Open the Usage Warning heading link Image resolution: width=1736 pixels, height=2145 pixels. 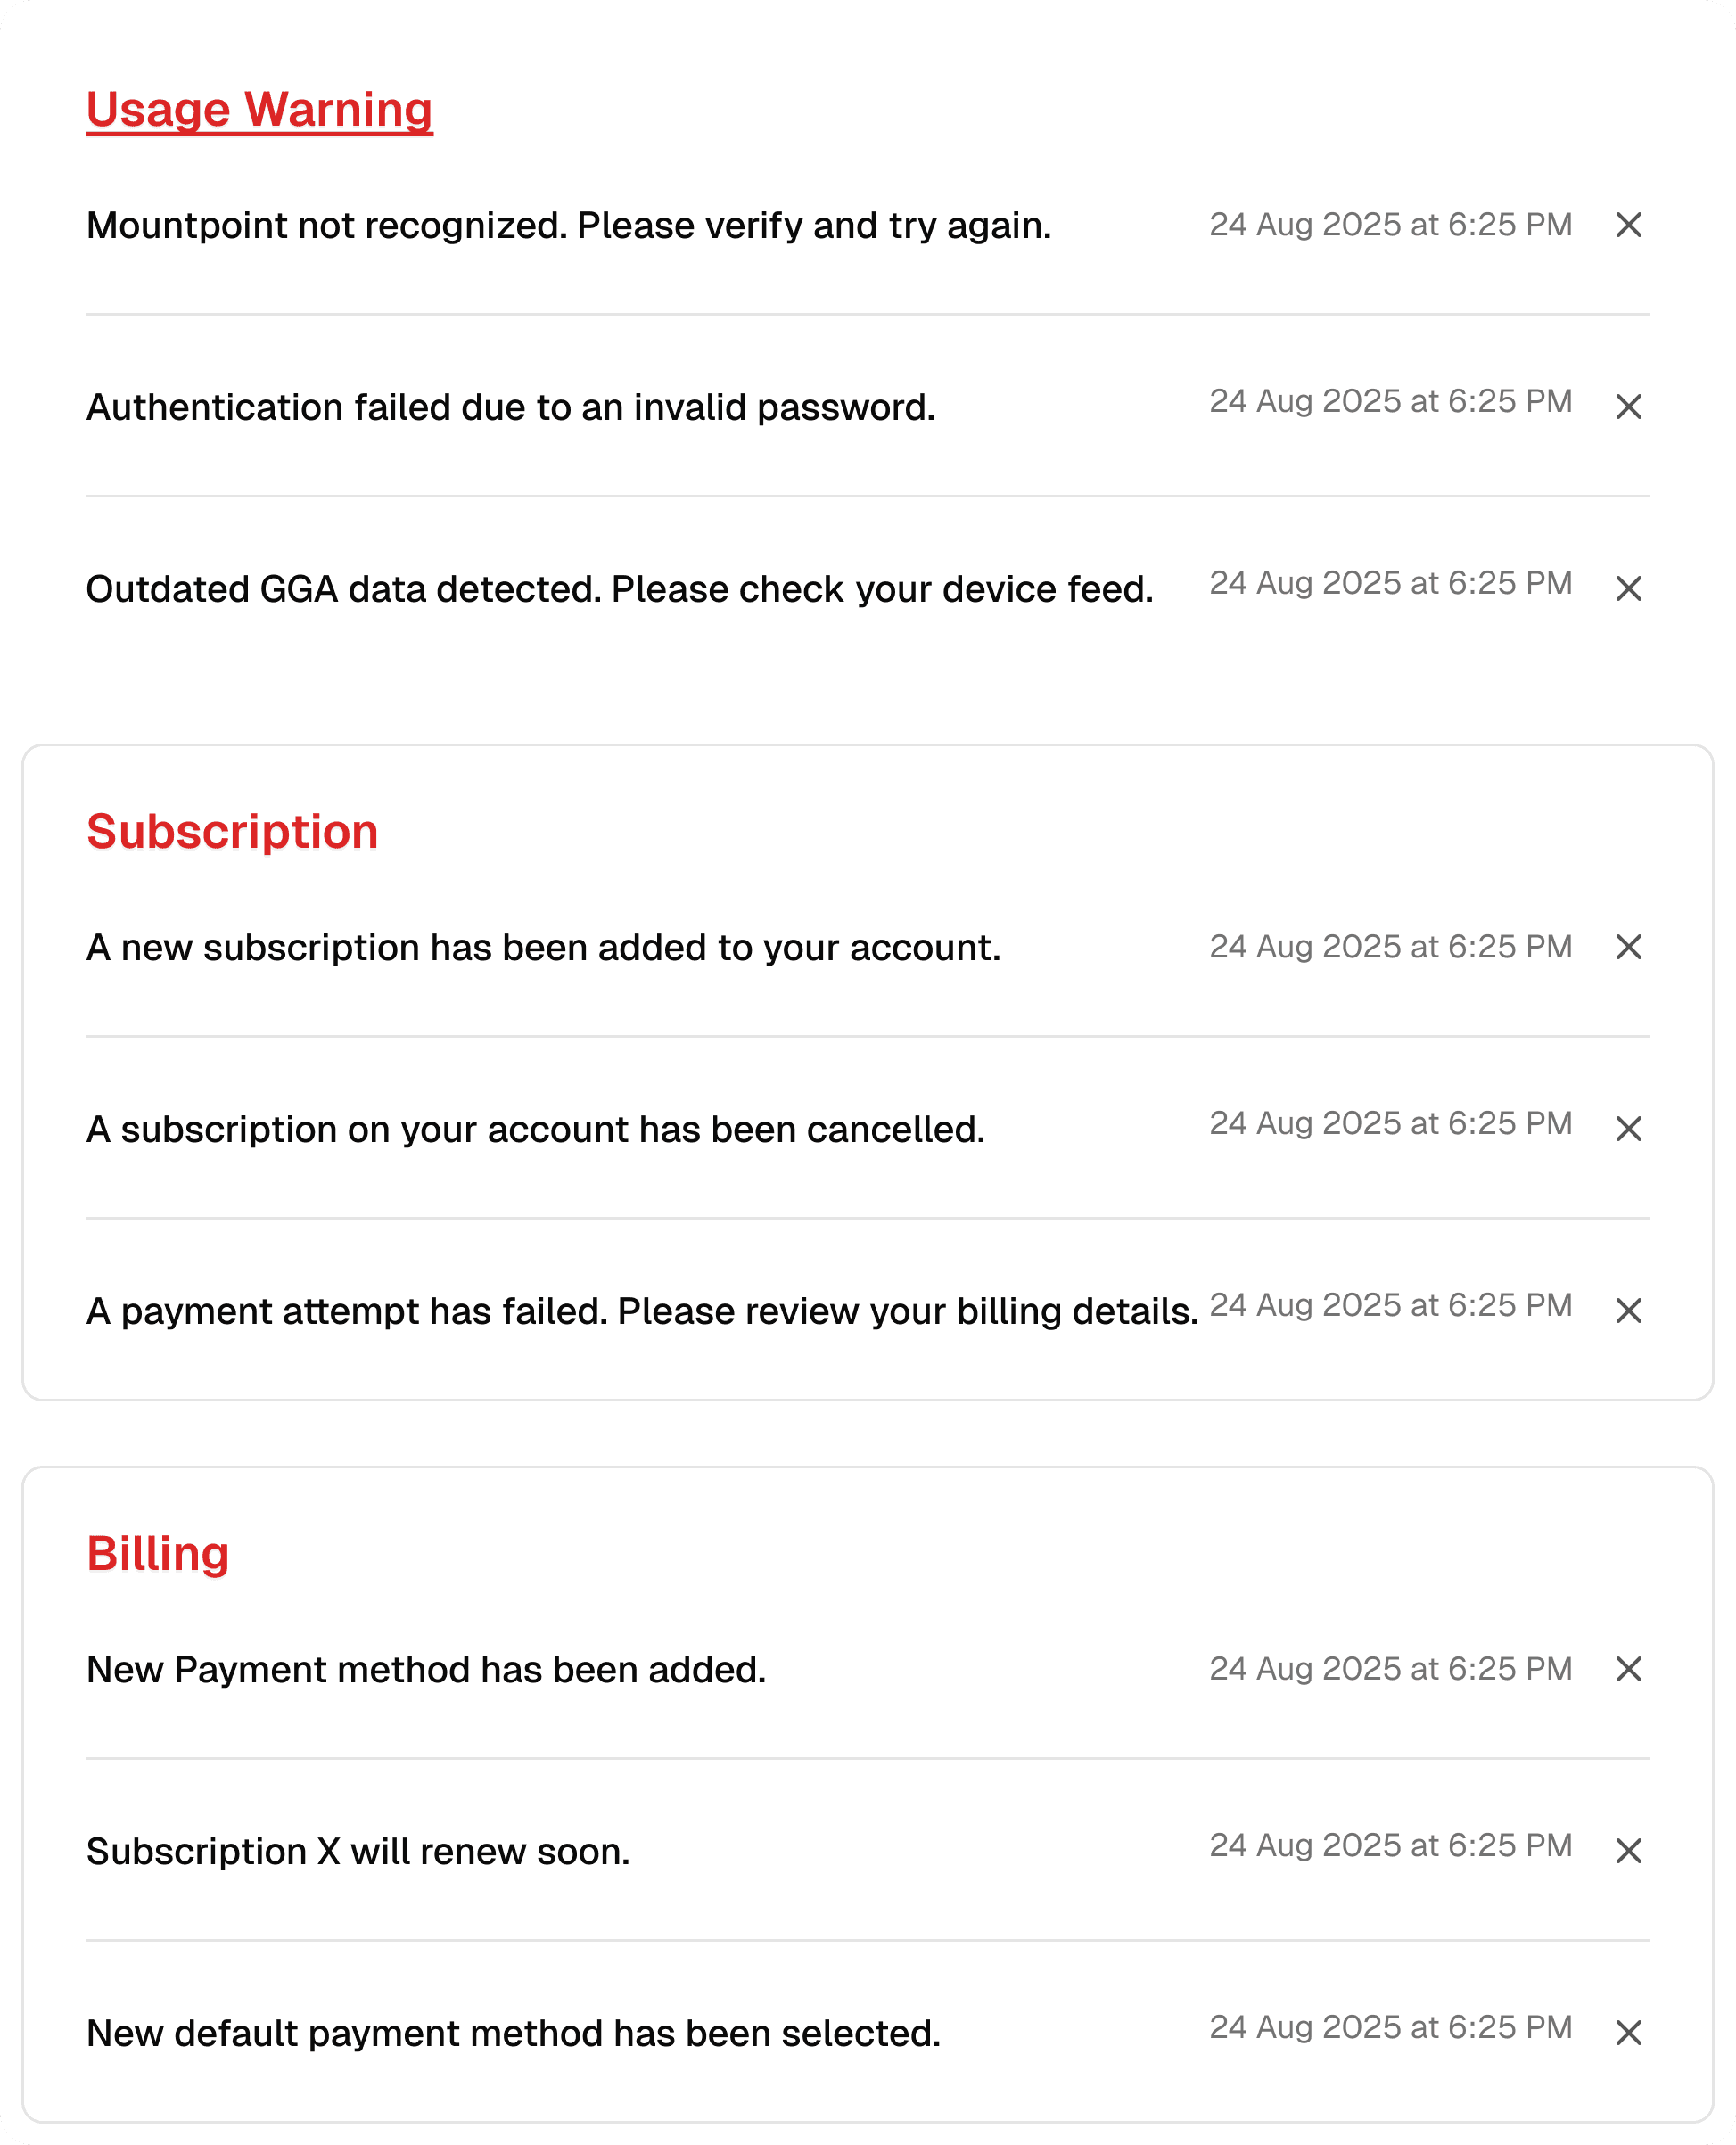[x=259, y=110]
